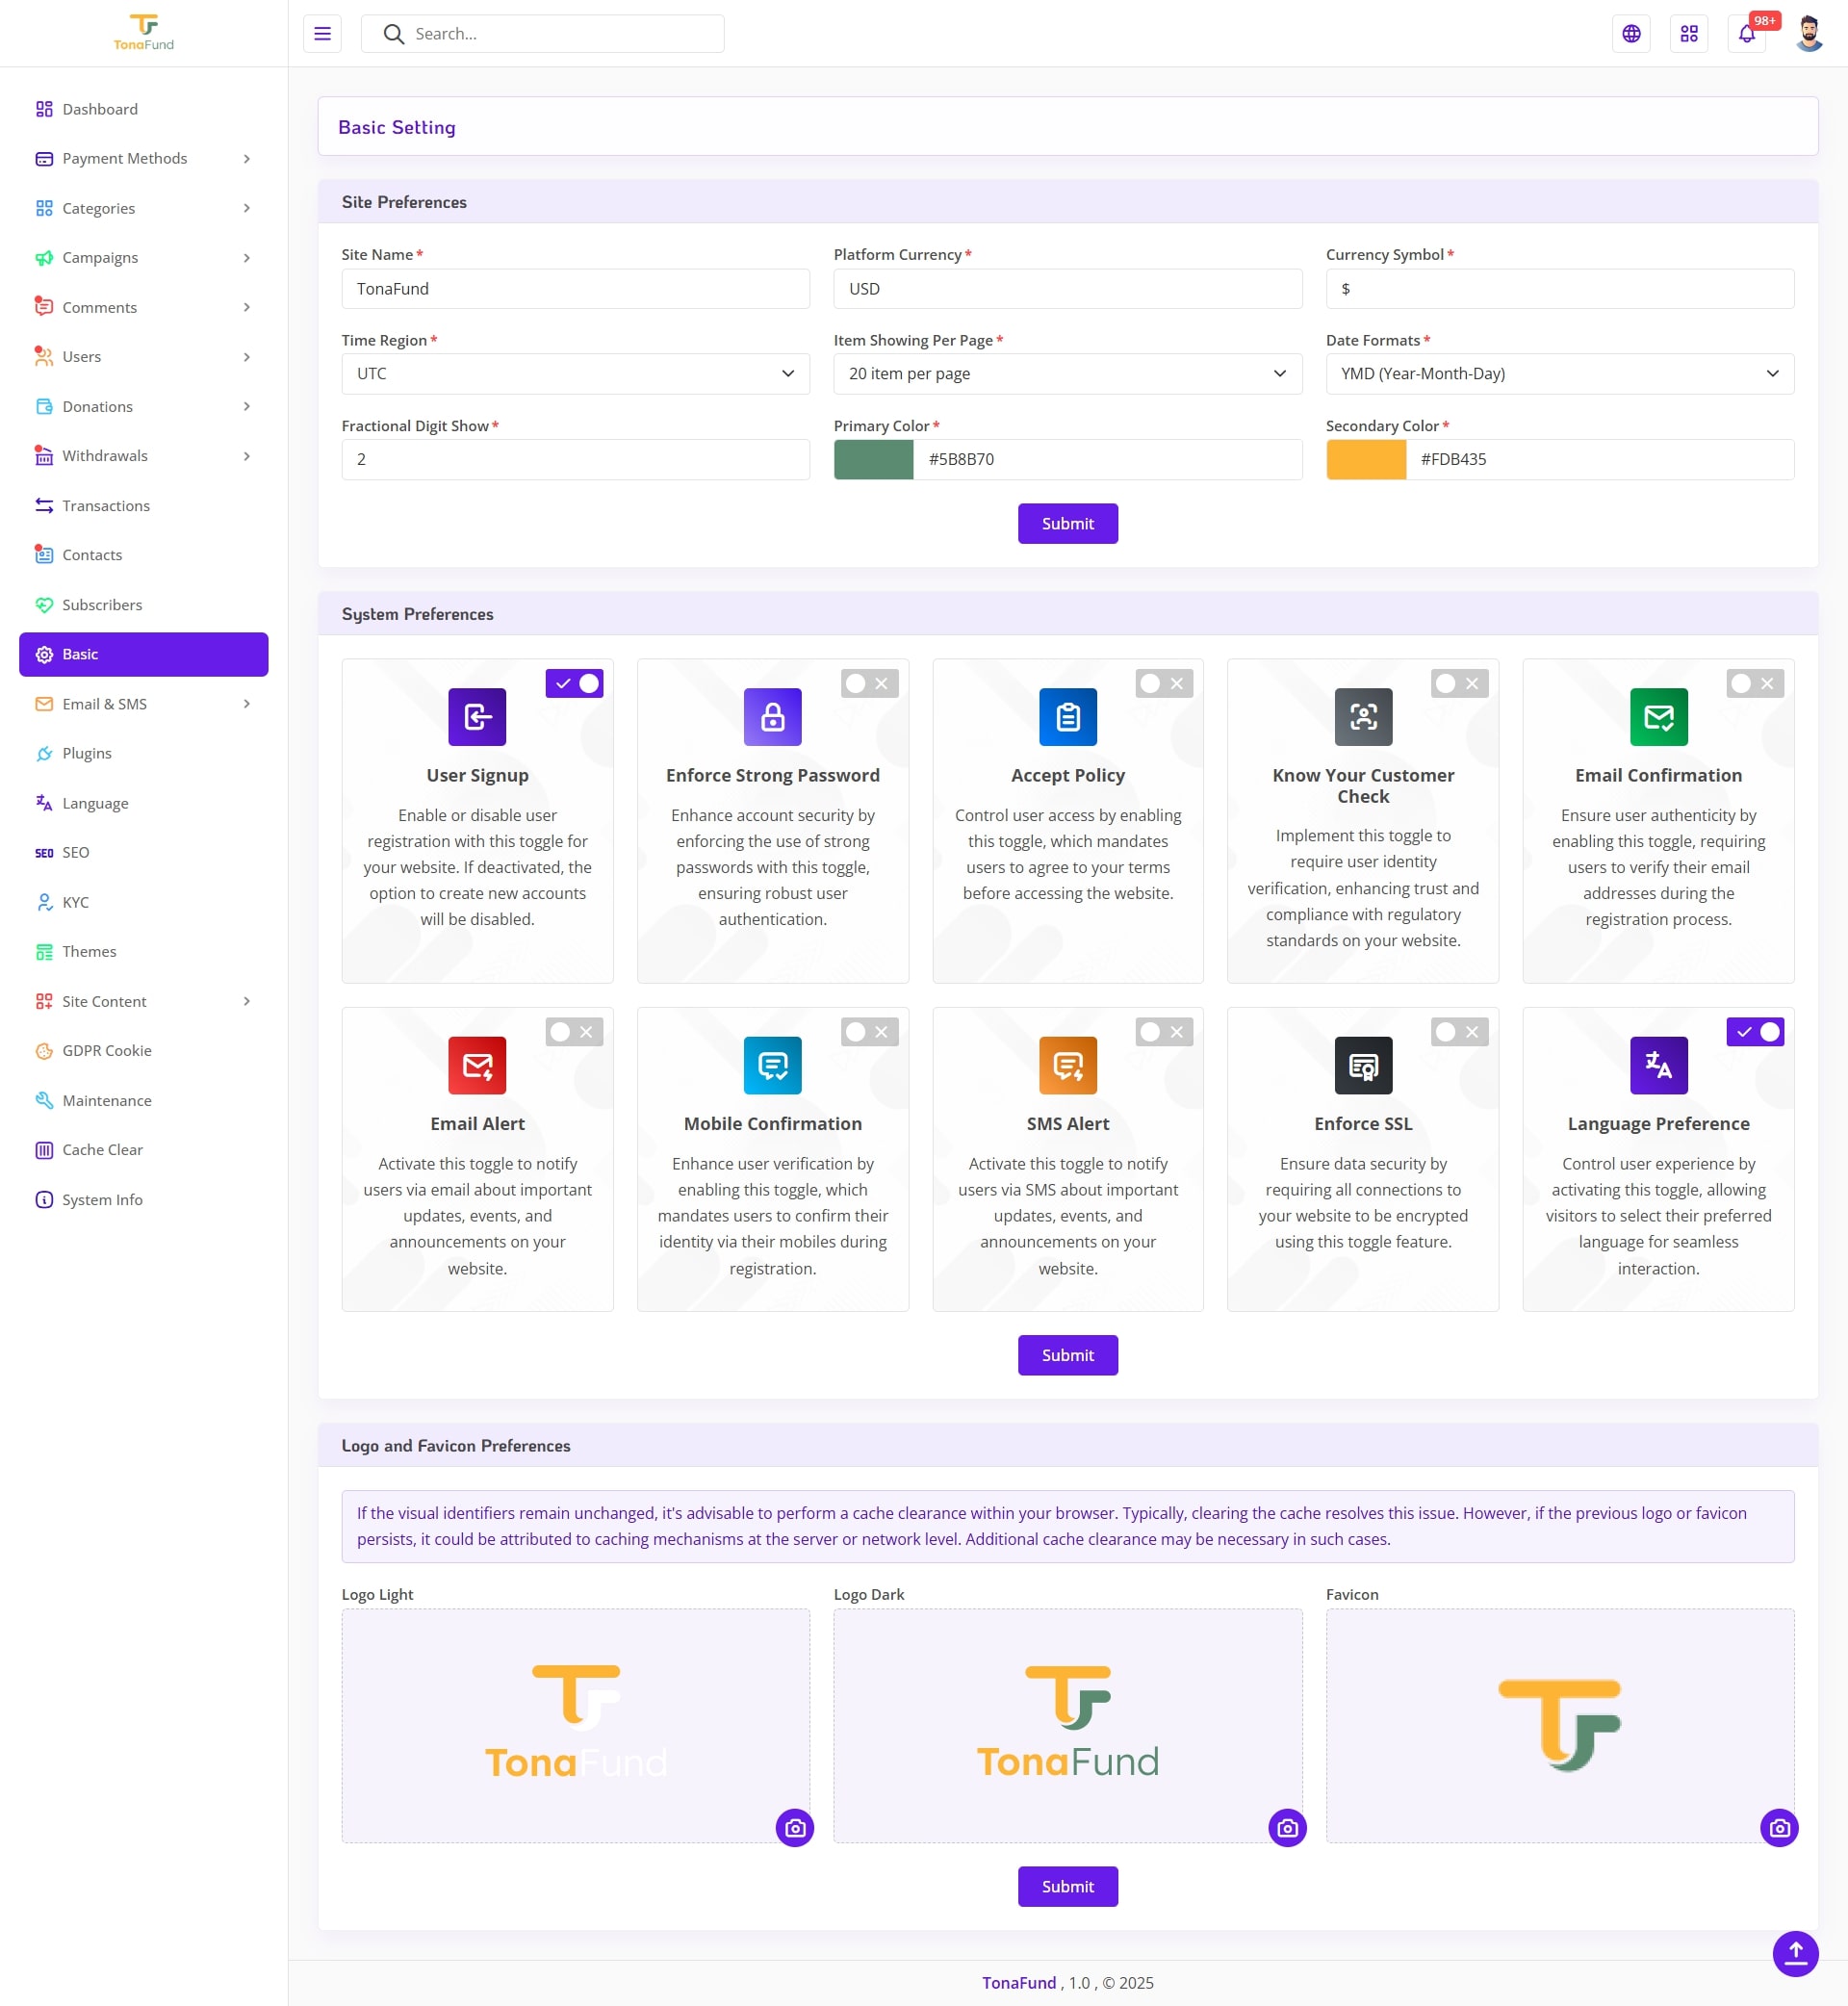
Task: Disable the User Signup toggle
Action: 574,683
